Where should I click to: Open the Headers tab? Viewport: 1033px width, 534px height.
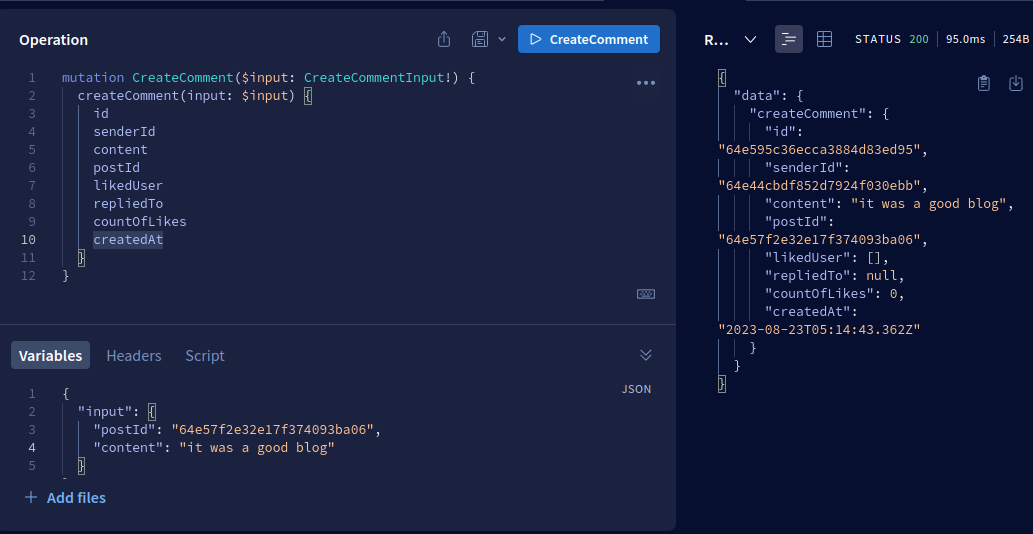coord(134,356)
